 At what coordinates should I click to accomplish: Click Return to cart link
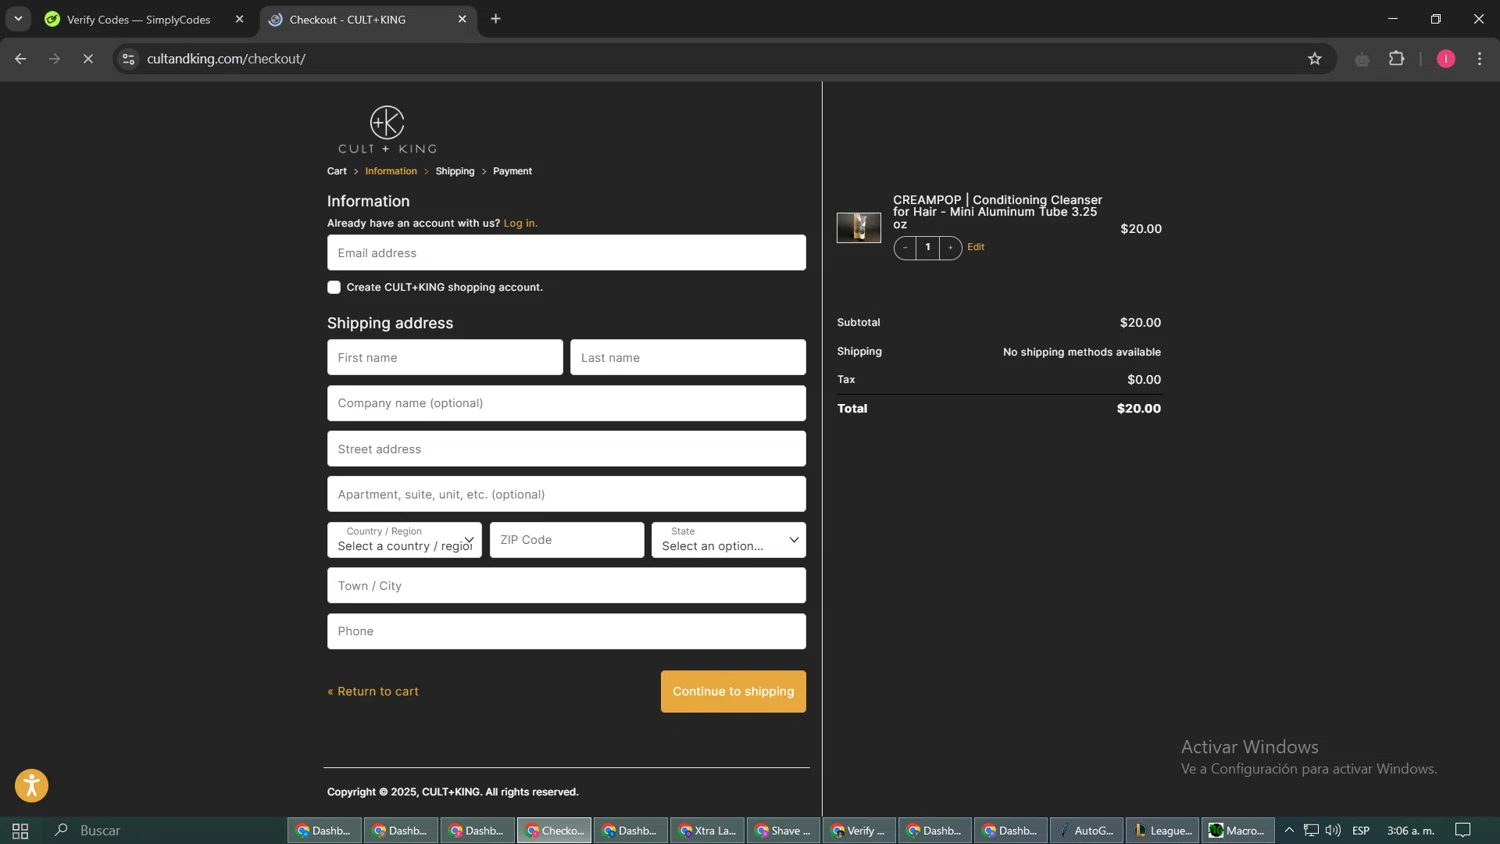click(x=373, y=691)
